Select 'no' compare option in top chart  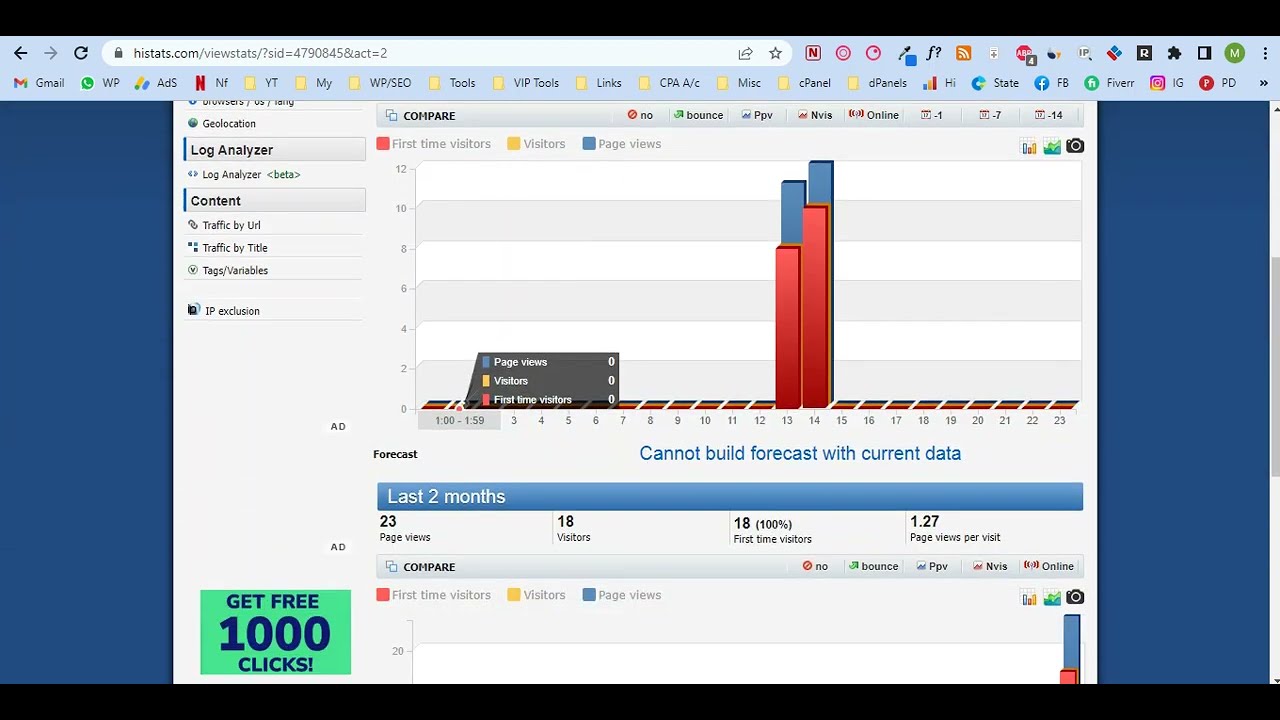640,115
